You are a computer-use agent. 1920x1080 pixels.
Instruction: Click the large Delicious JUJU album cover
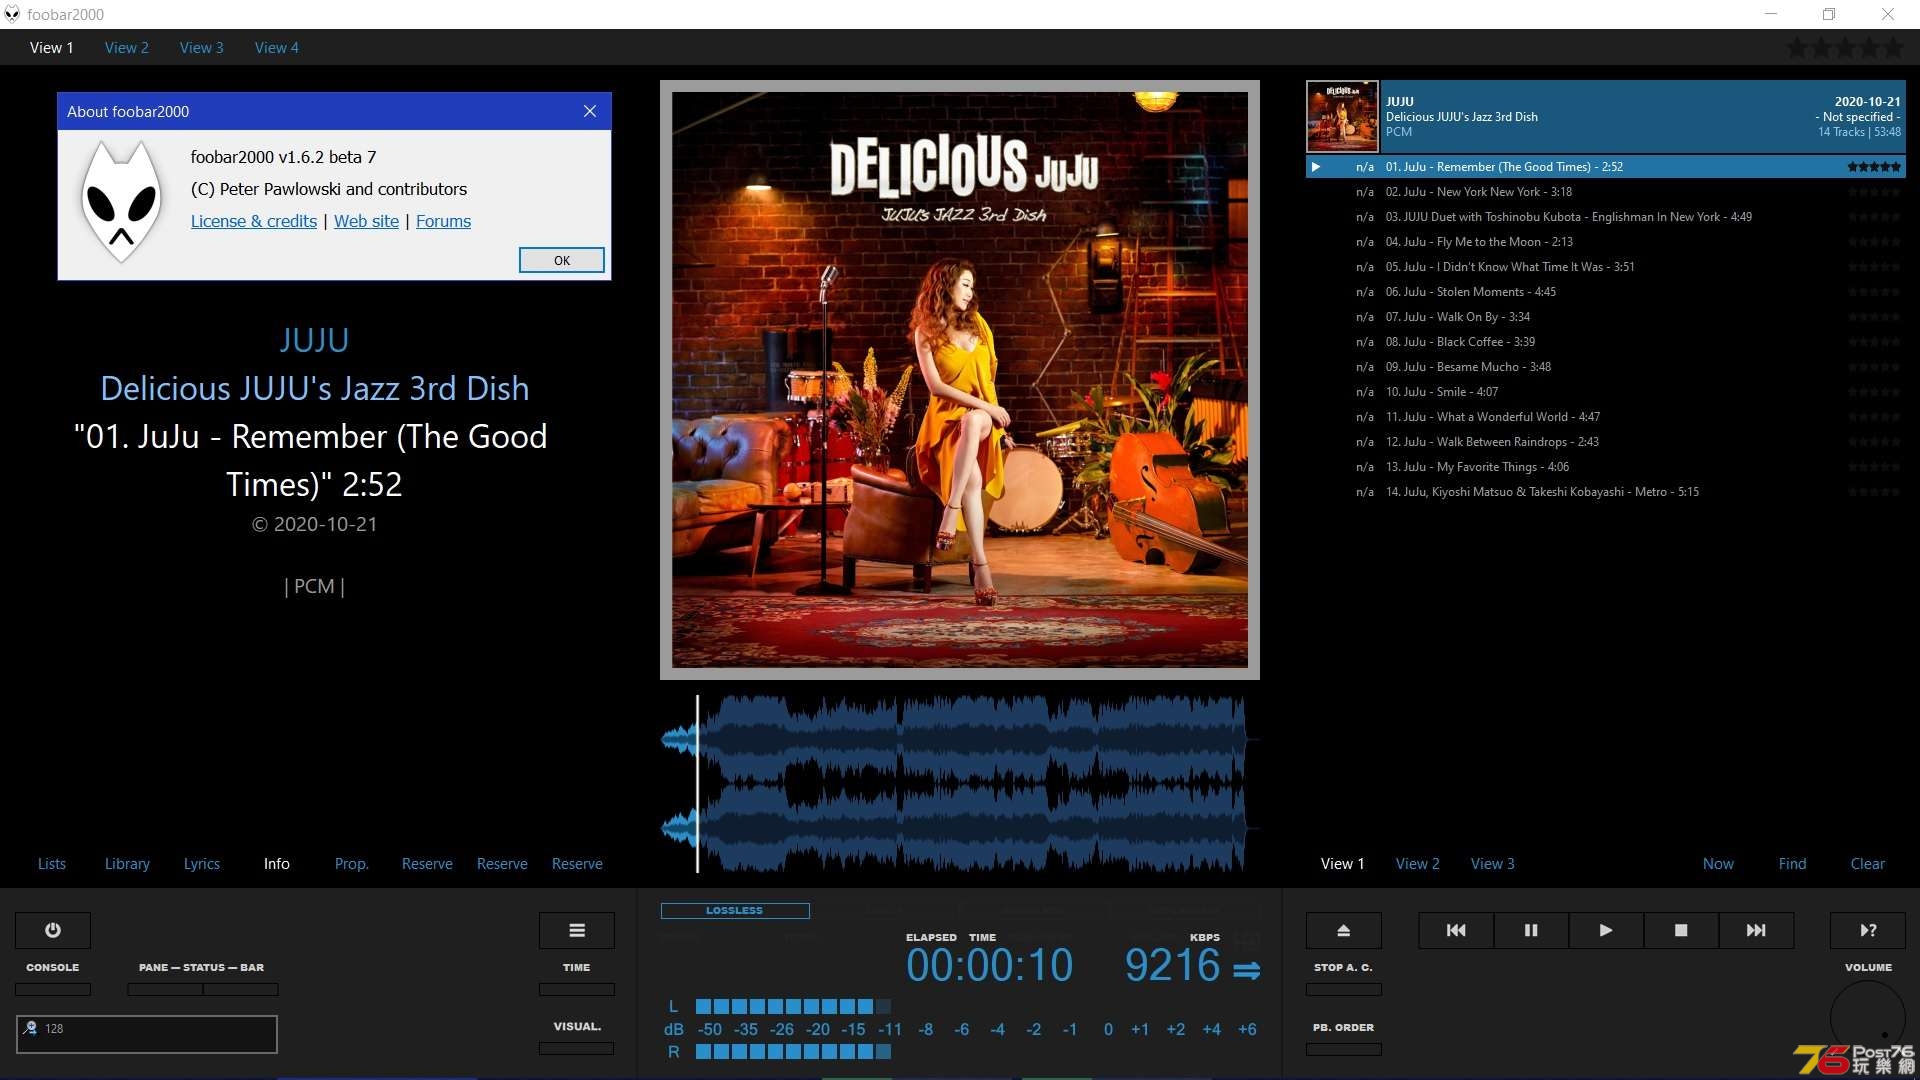[x=960, y=380]
